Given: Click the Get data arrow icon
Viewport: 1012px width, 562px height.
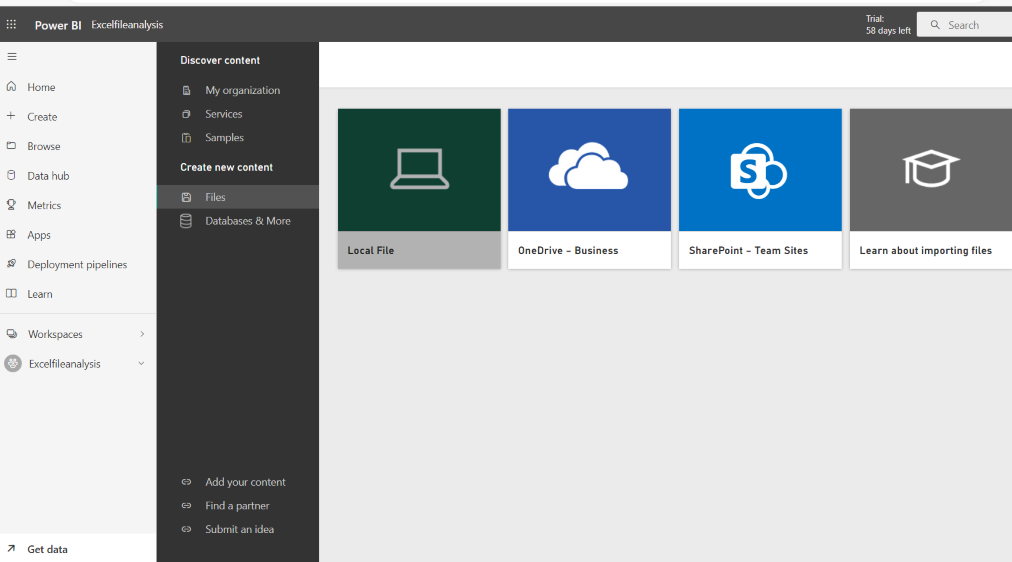Looking at the screenshot, I should (11, 548).
